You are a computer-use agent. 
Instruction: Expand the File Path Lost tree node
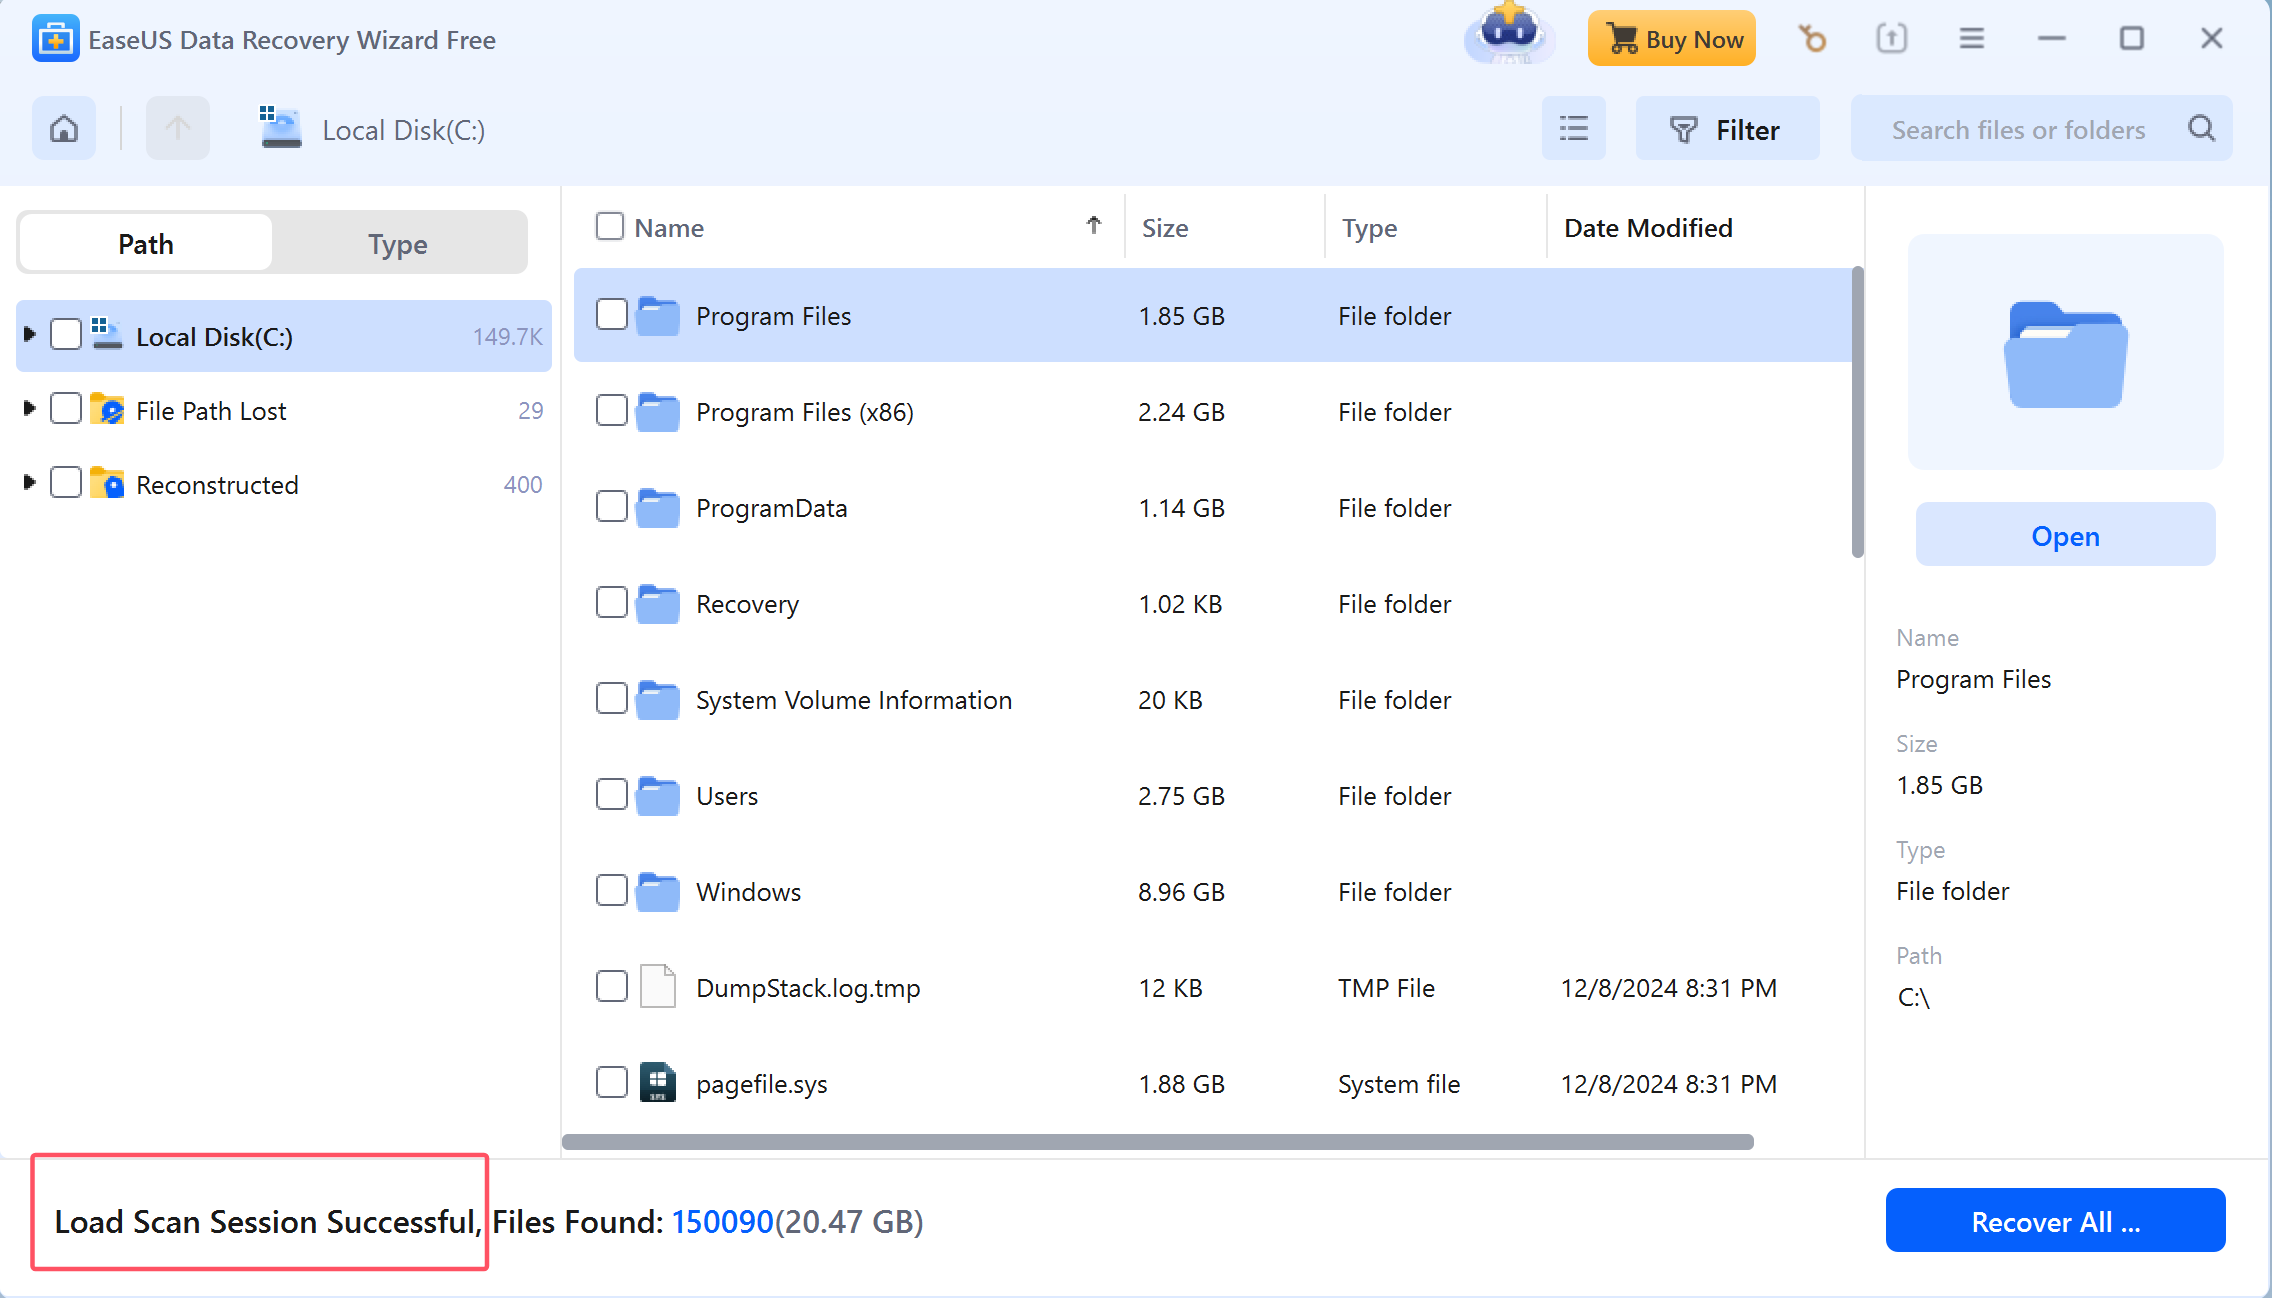29,409
